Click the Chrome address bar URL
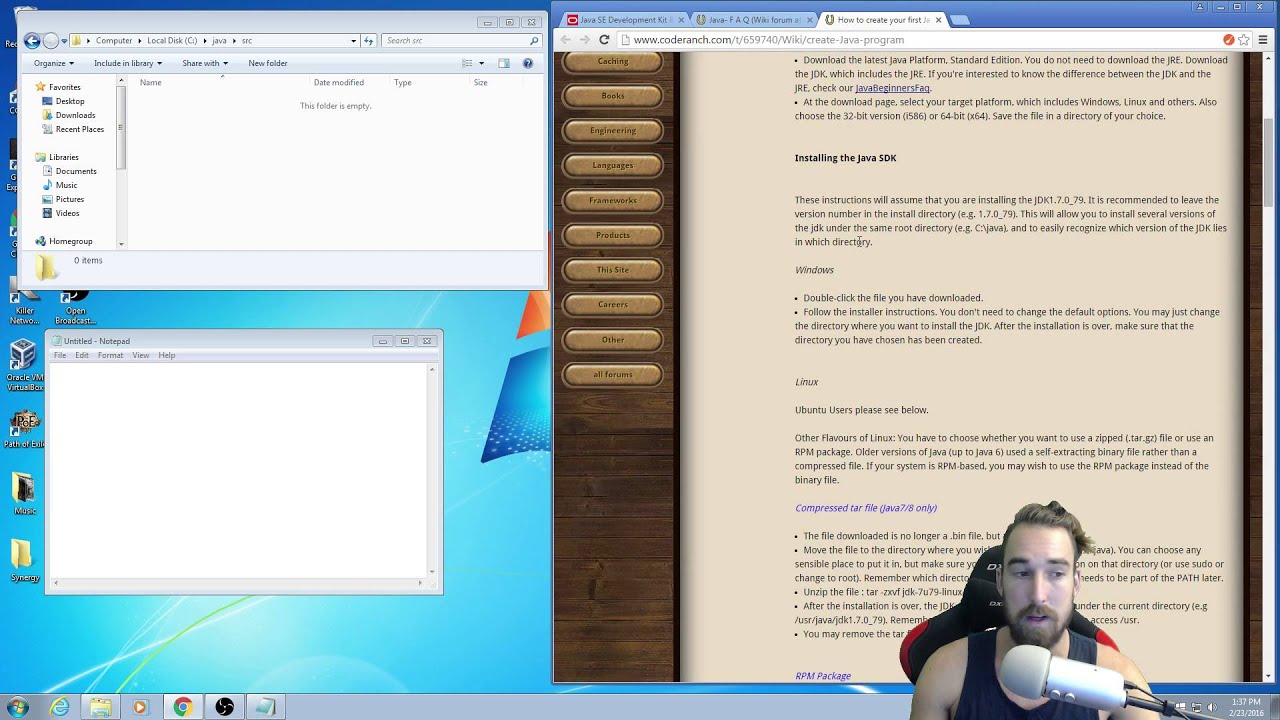The image size is (1280, 720). pos(768,40)
